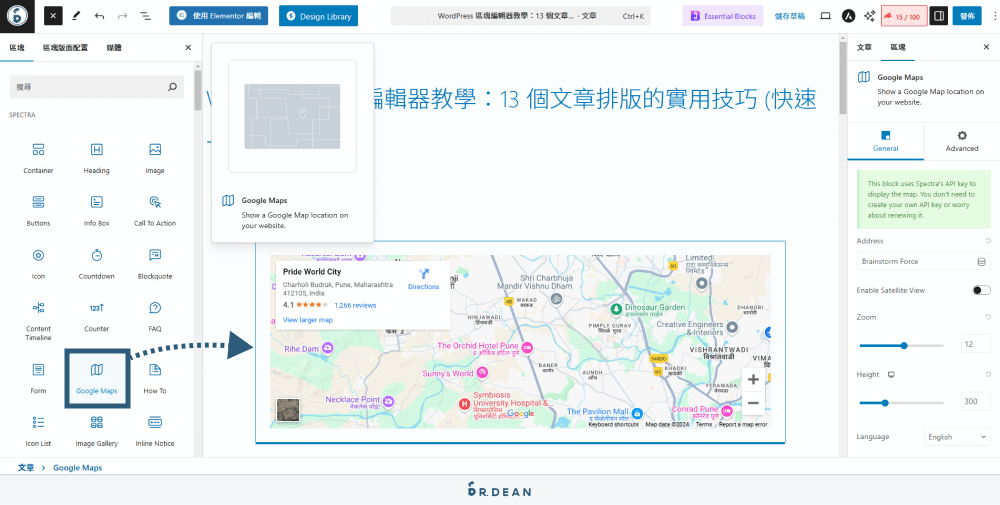The height and width of the screenshot is (505, 1000).
Task: Open Essential Blocks button
Action: 723,16
